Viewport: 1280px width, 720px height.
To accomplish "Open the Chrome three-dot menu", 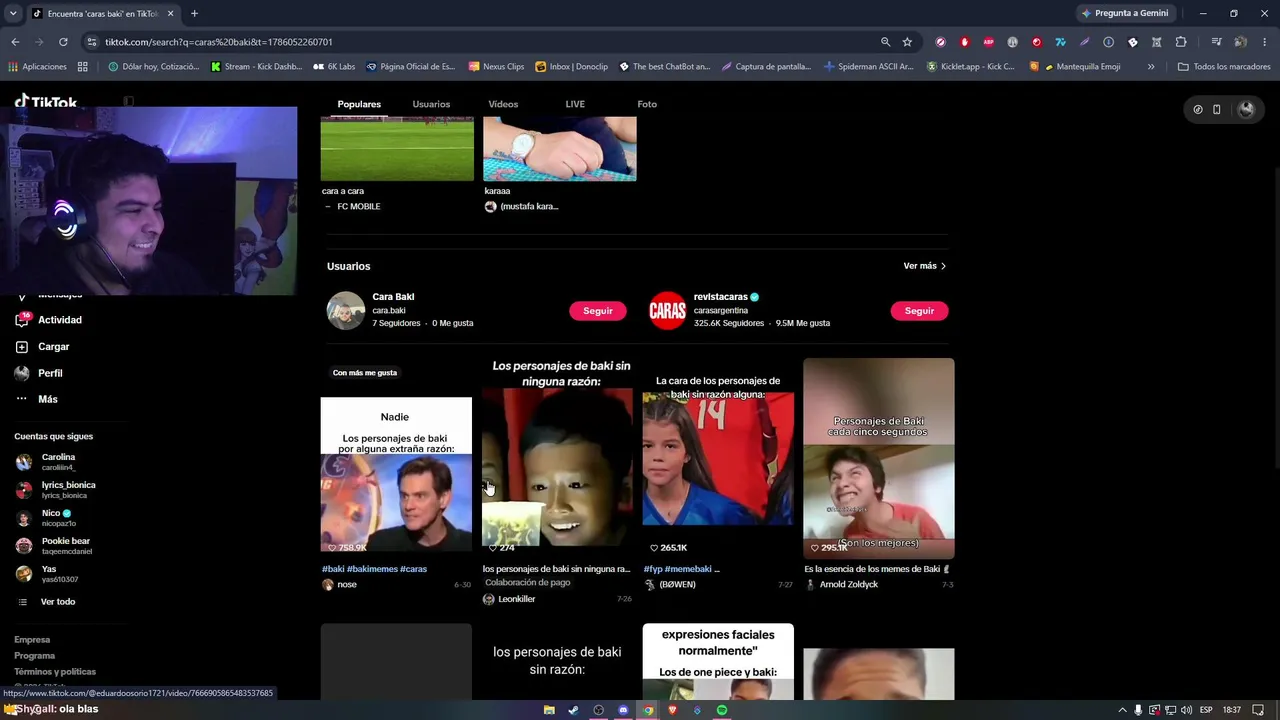I will [1264, 42].
